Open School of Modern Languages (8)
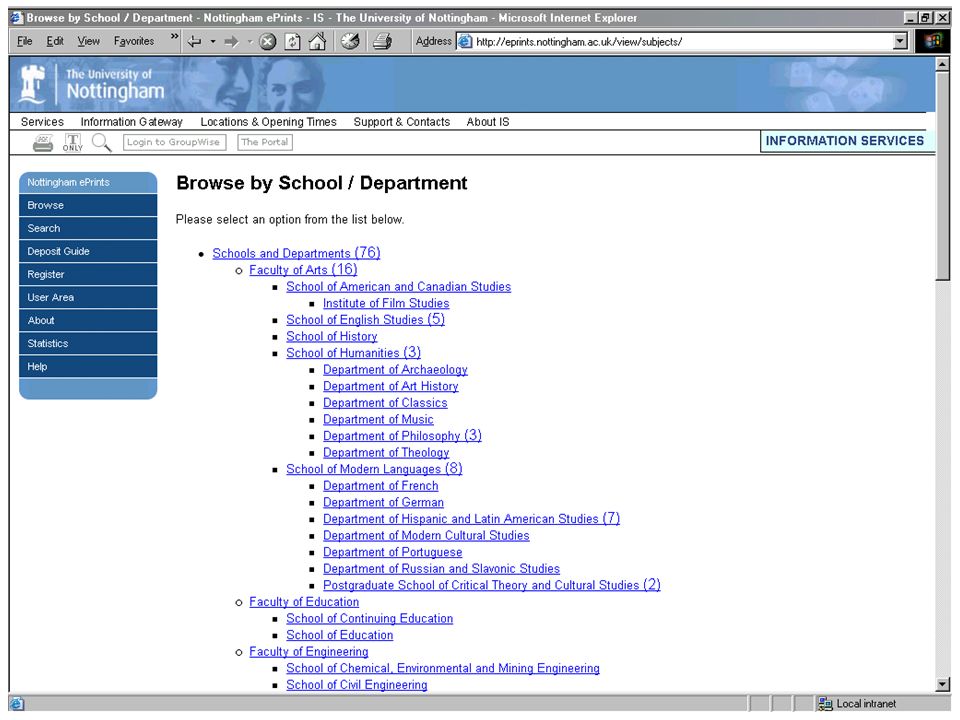 pyautogui.click(x=374, y=469)
